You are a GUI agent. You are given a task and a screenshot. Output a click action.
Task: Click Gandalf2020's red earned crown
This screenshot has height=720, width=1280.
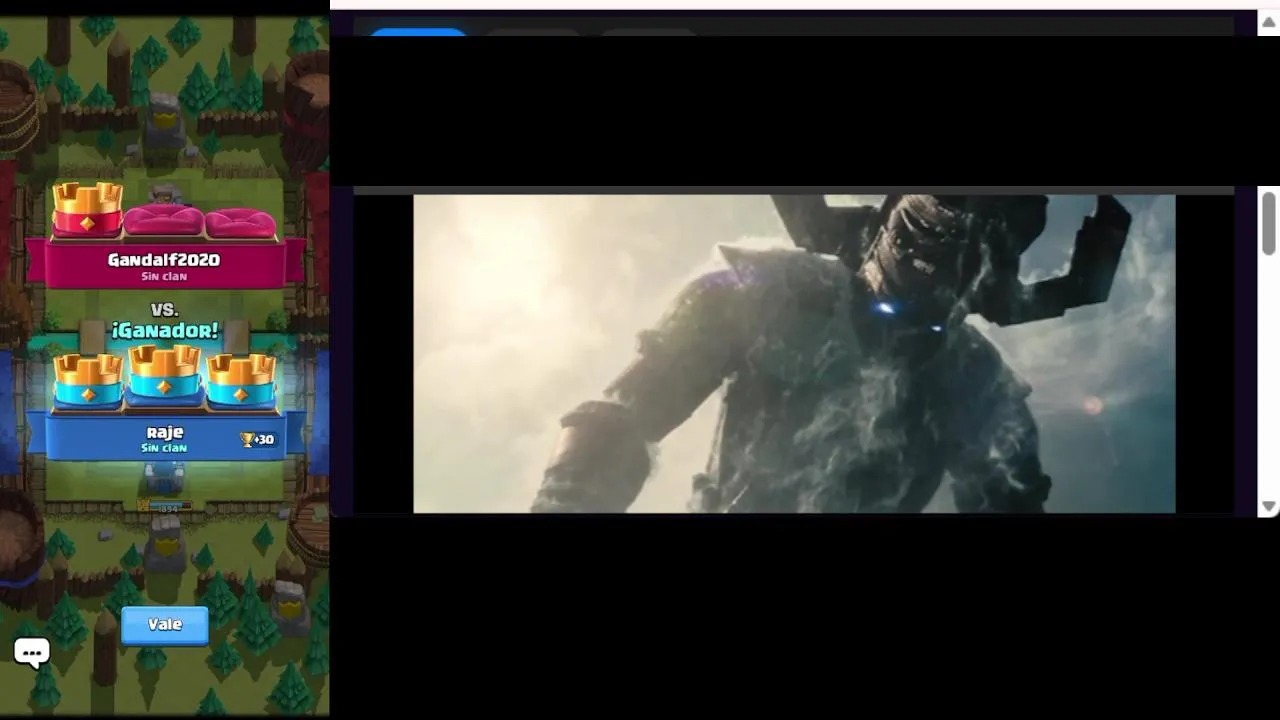(x=88, y=210)
